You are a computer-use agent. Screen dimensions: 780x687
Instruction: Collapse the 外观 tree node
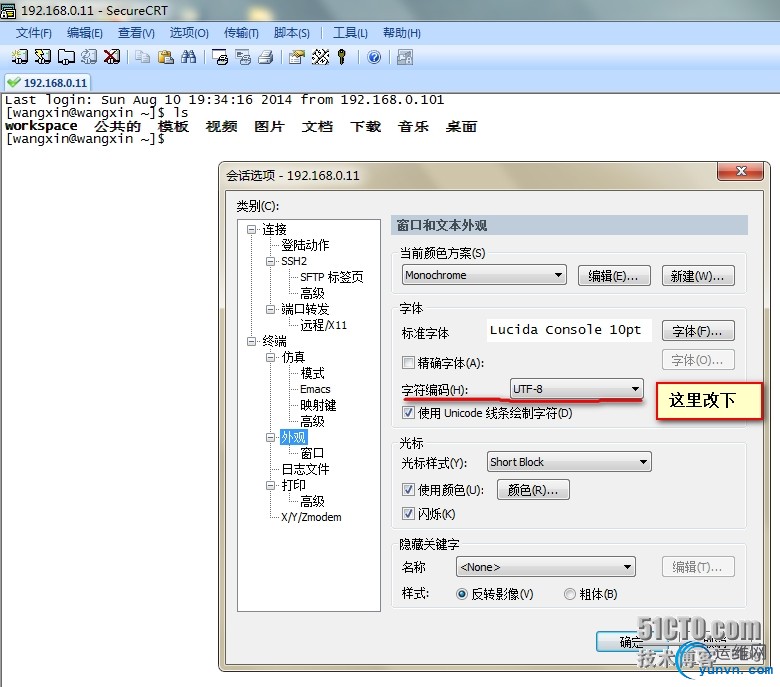click(271, 437)
